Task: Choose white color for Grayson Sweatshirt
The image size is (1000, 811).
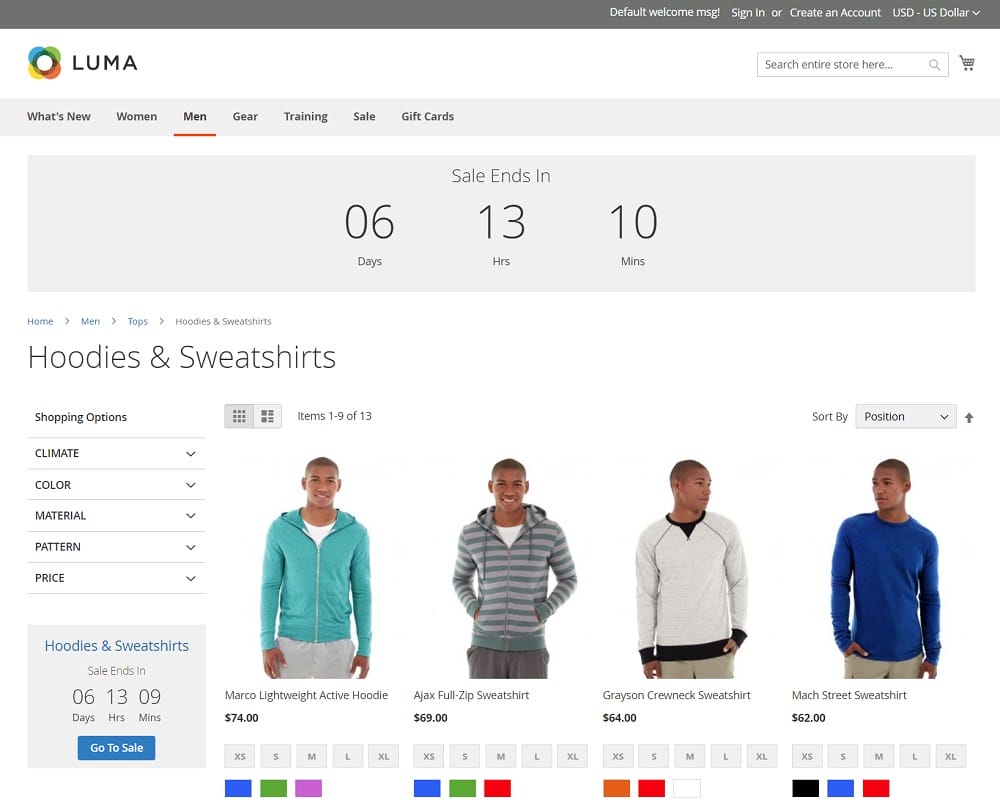Action: tap(687, 789)
